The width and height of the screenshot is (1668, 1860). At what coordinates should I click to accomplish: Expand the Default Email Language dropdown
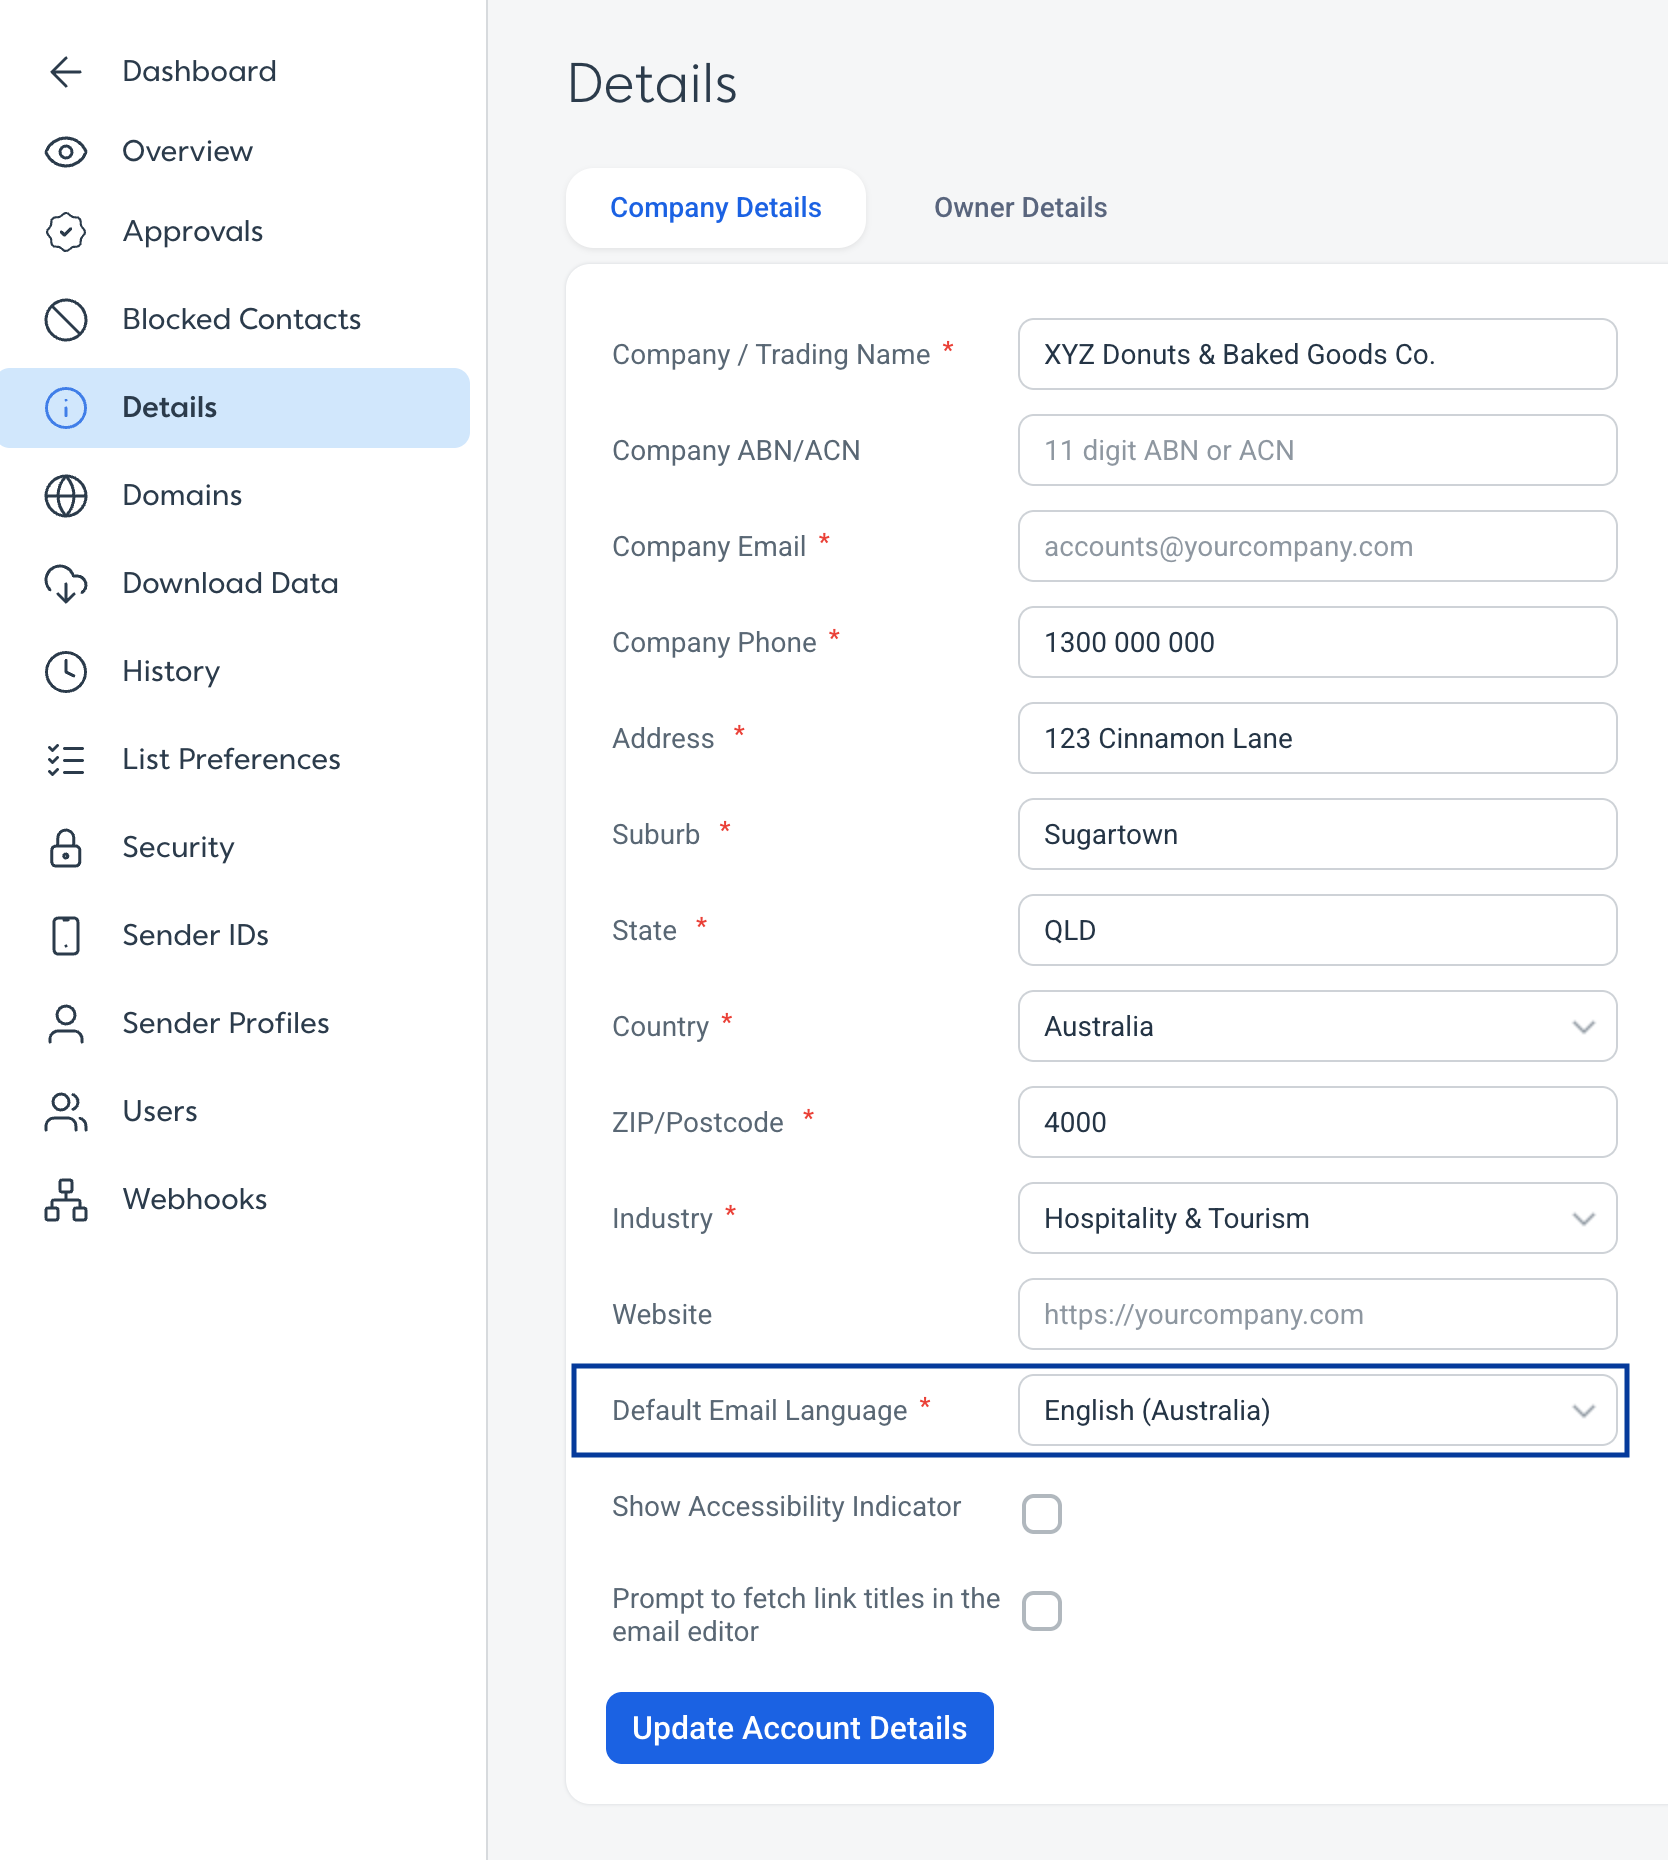tap(1317, 1410)
